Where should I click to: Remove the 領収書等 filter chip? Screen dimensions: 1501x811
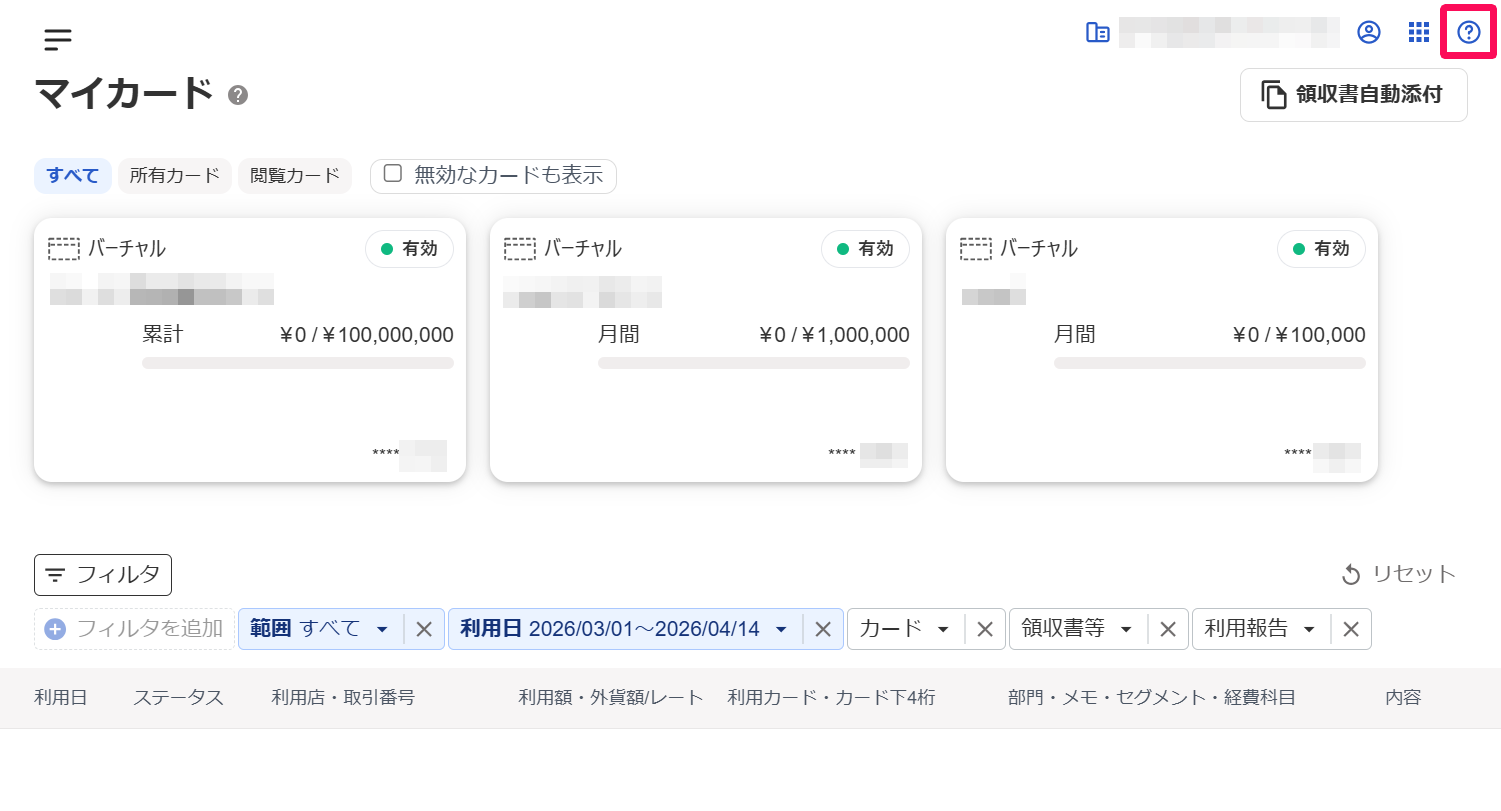pyautogui.click(x=1167, y=629)
